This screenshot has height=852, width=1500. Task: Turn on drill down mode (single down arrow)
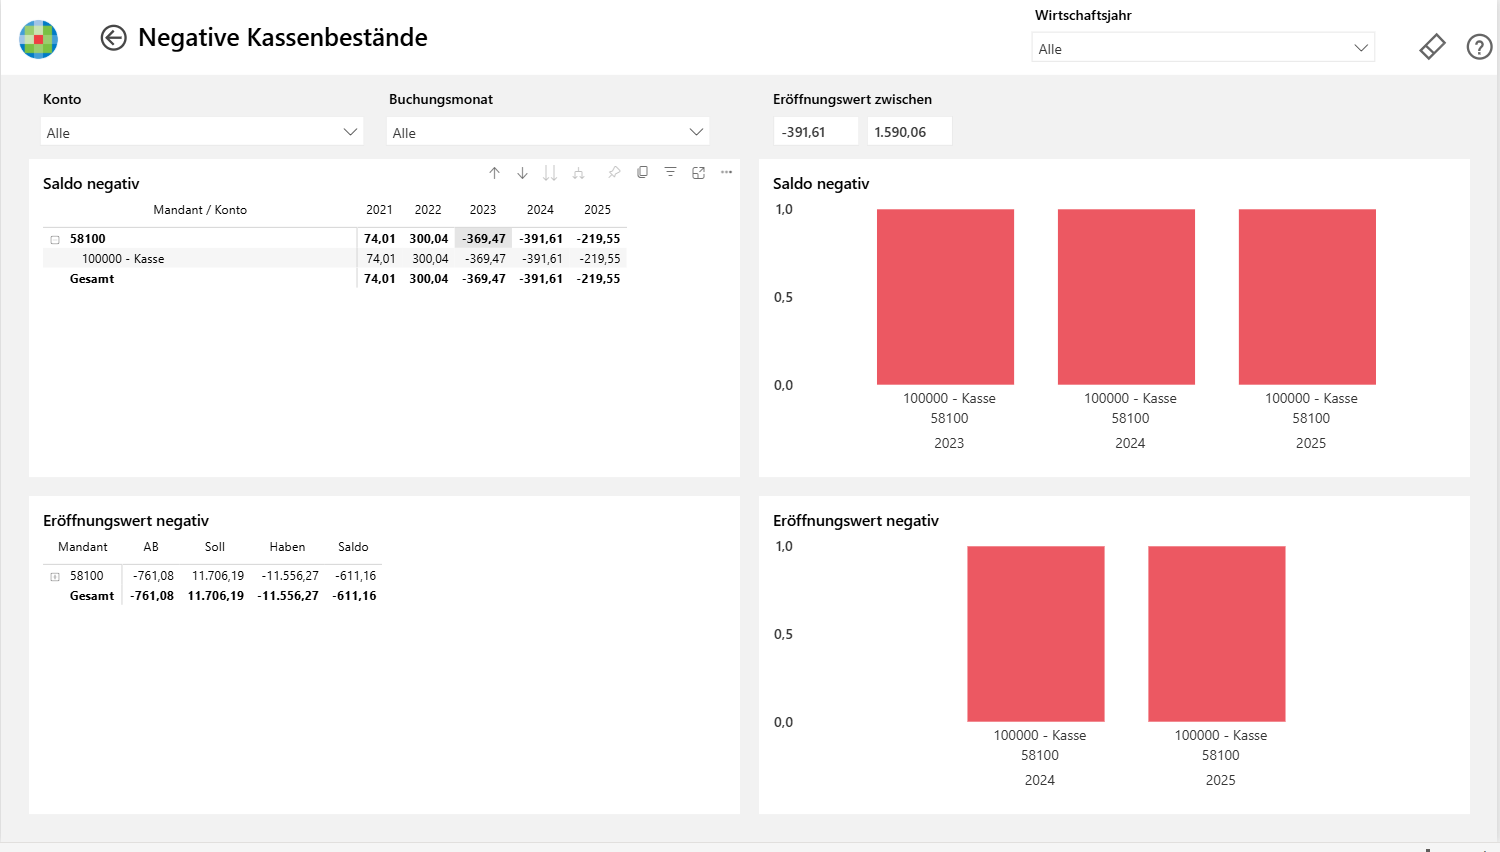point(522,173)
